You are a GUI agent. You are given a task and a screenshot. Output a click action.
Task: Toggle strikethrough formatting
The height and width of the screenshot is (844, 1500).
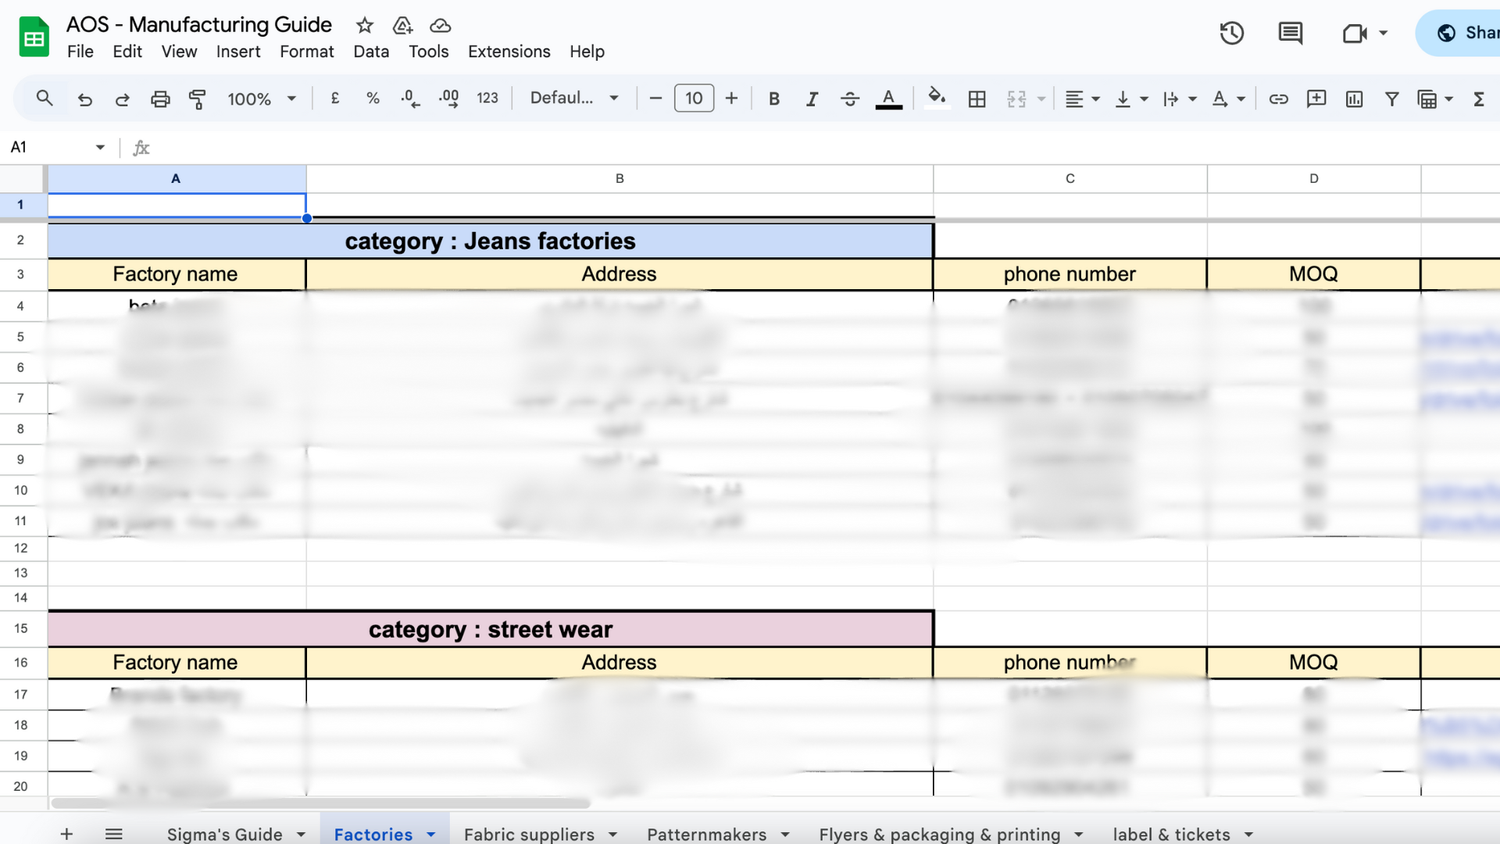pyautogui.click(x=849, y=99)
